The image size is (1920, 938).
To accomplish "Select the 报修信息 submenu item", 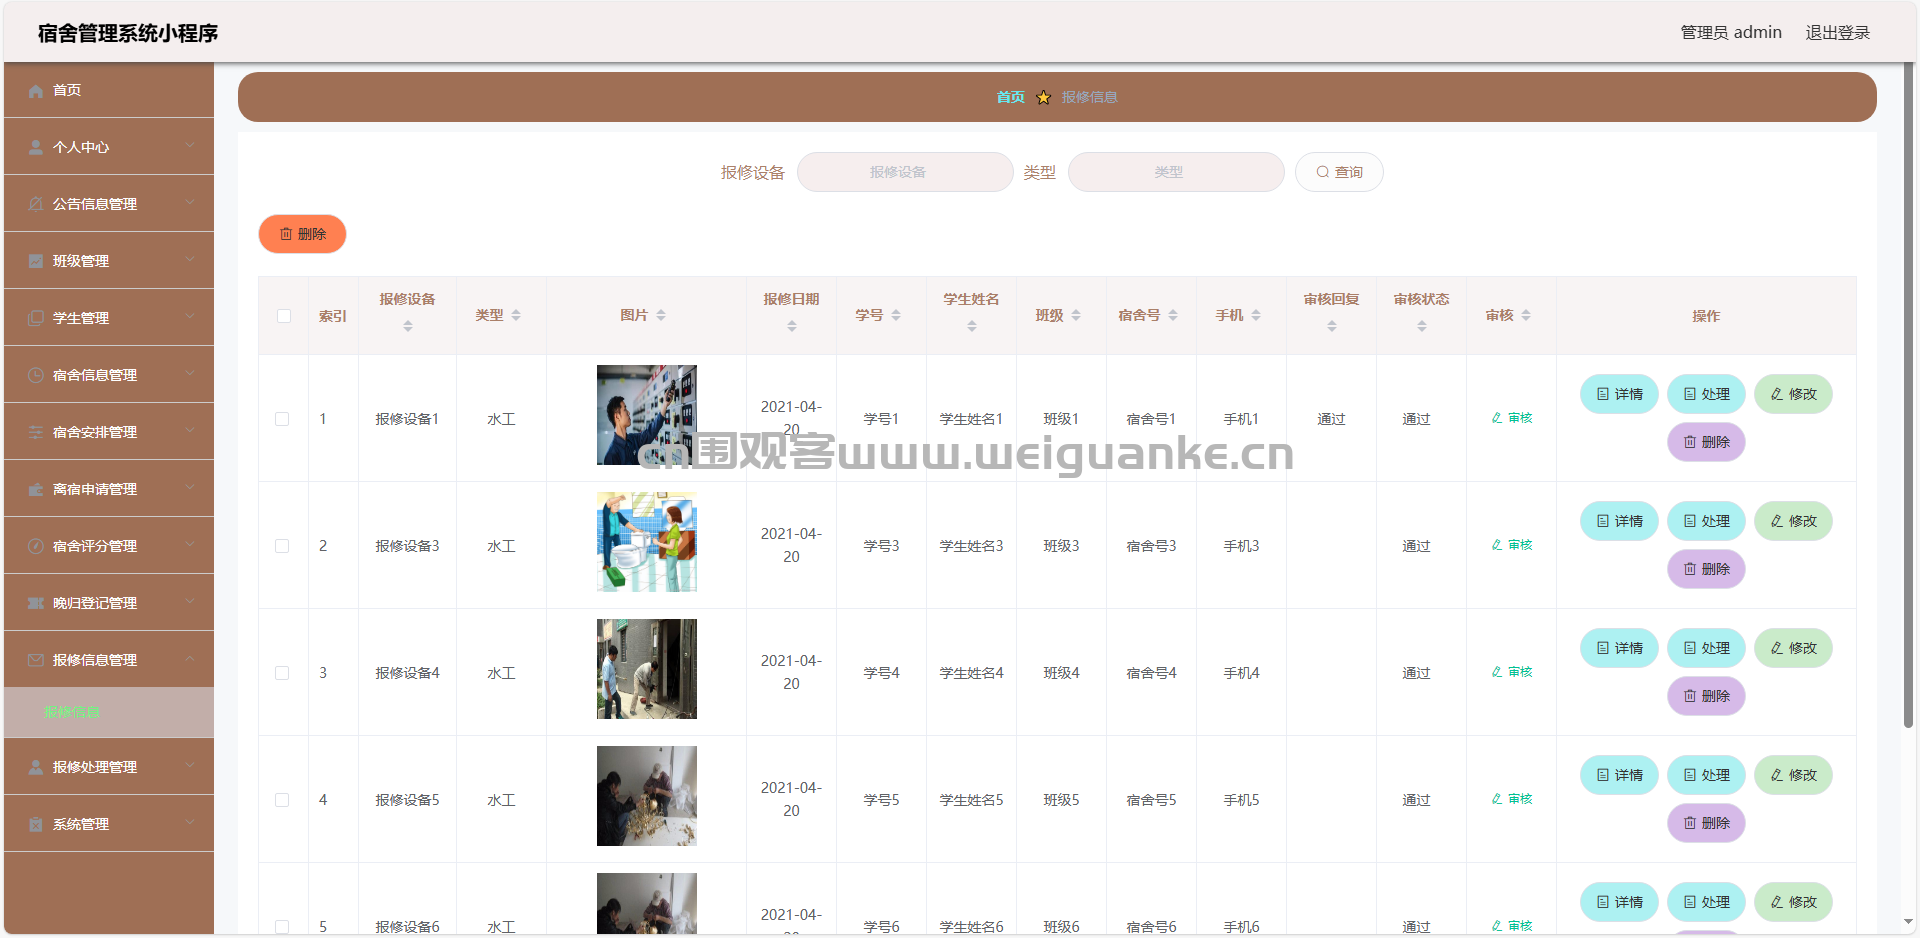I will click(109, 713).
